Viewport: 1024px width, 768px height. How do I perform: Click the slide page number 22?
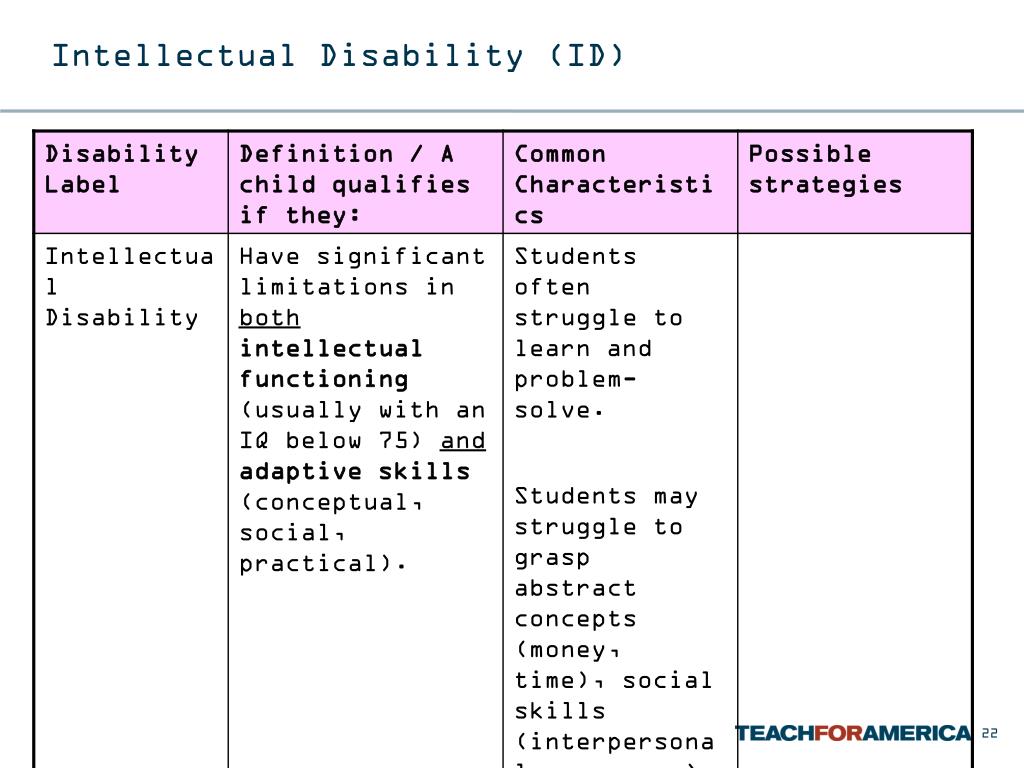click(989, 733)
